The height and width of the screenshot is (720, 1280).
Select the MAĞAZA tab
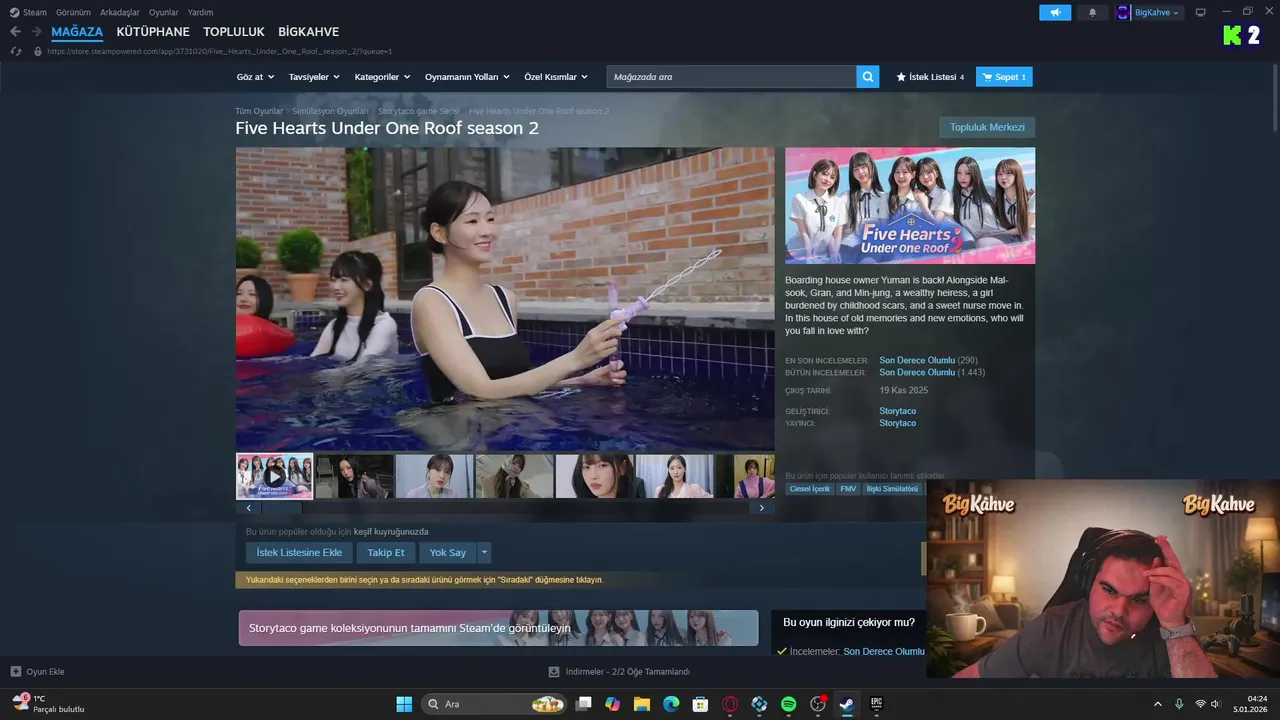(77, 32)
